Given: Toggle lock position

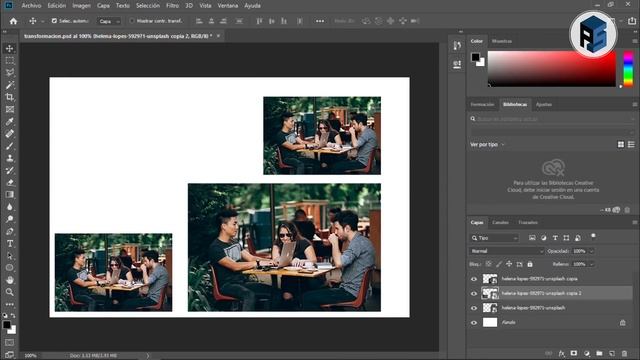Looking at the screenshot, I should pyautogui.click(x=509, y=264).
